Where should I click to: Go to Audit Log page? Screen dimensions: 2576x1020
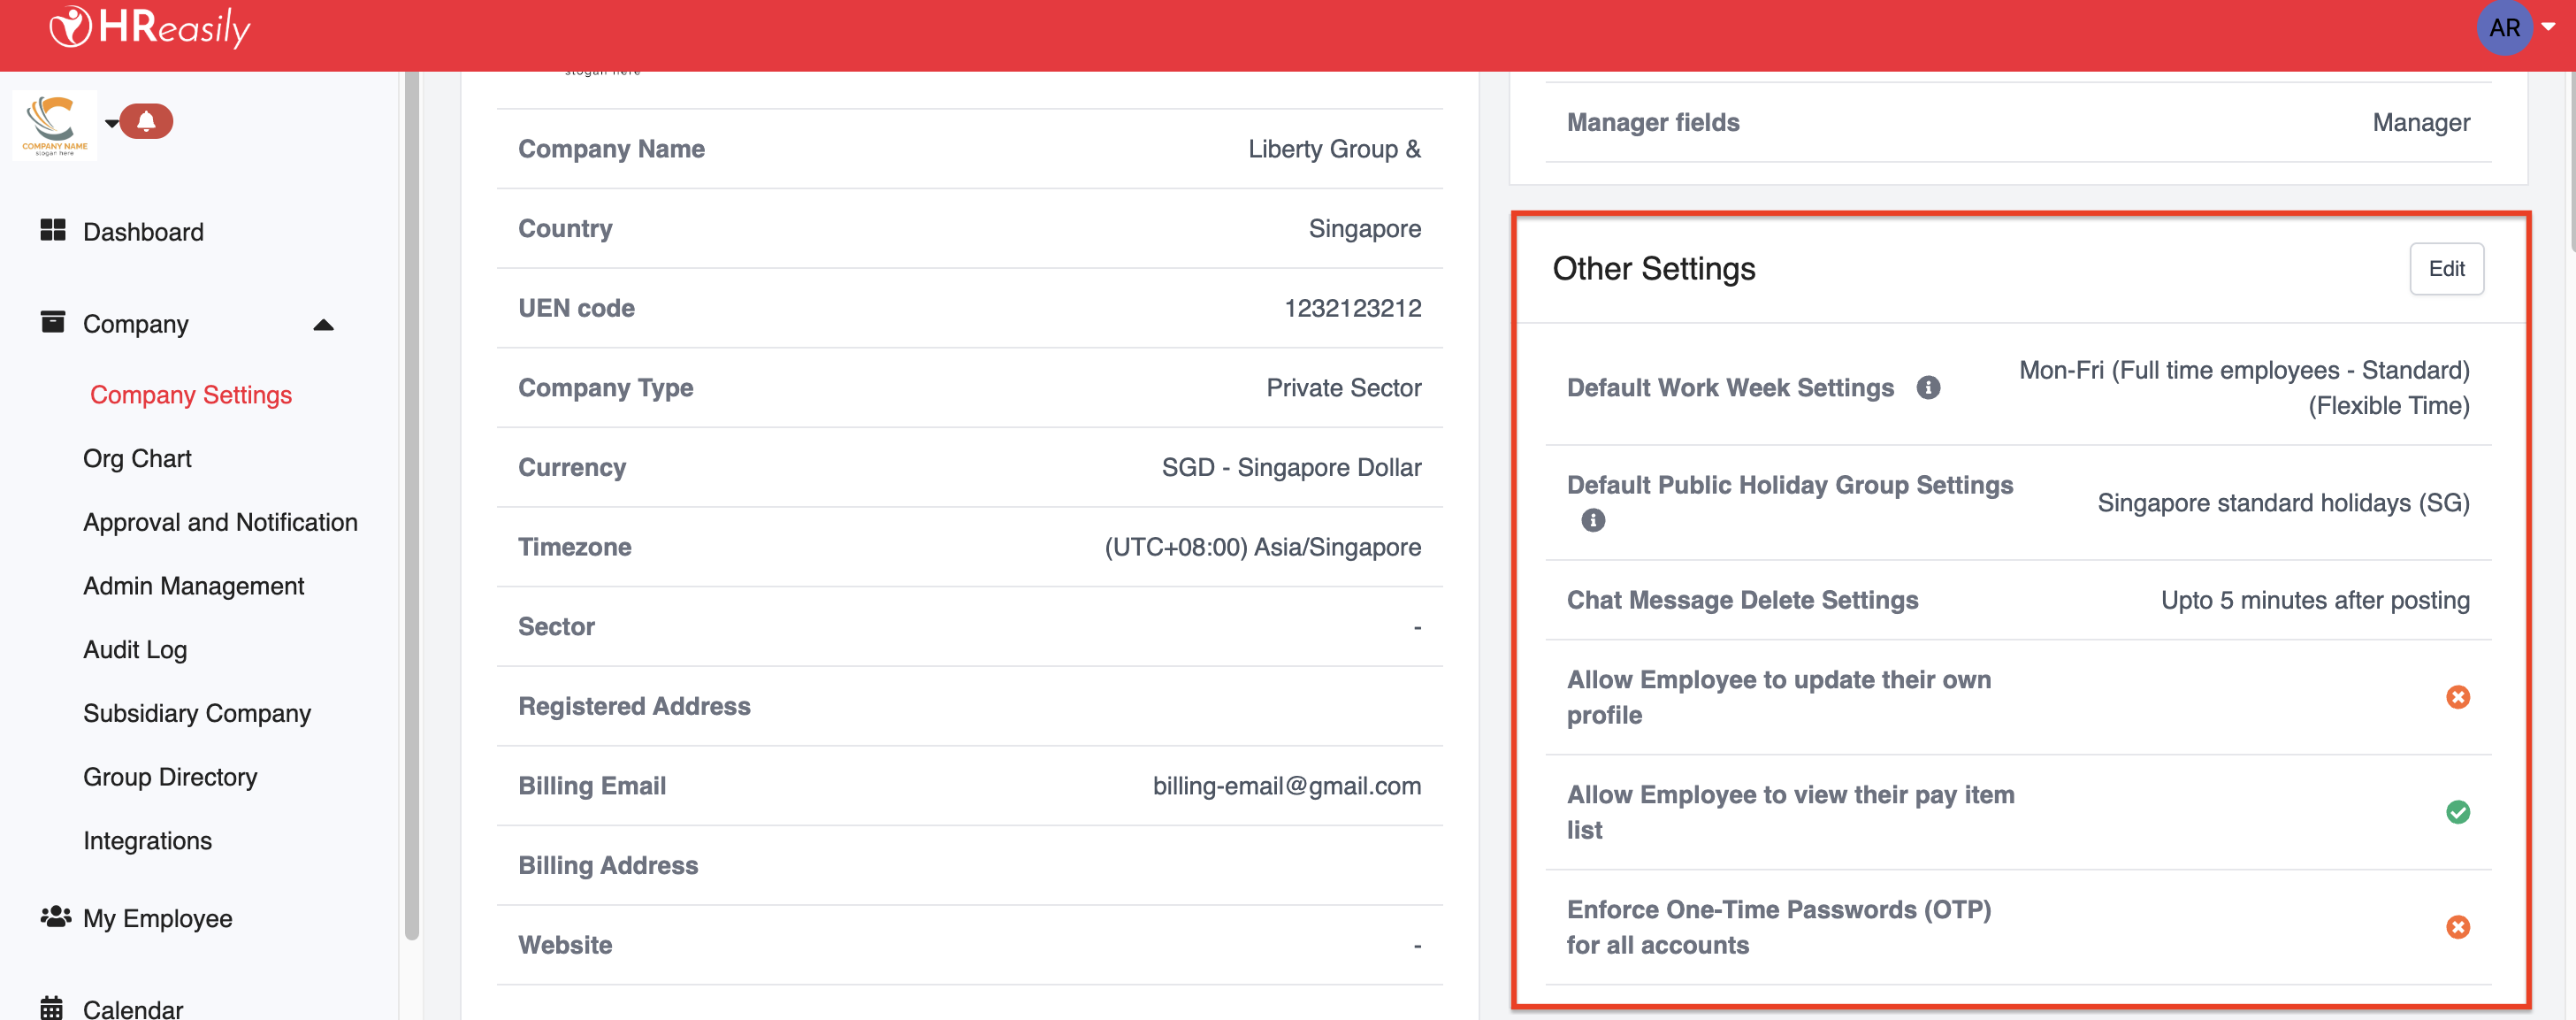[135, 650]
